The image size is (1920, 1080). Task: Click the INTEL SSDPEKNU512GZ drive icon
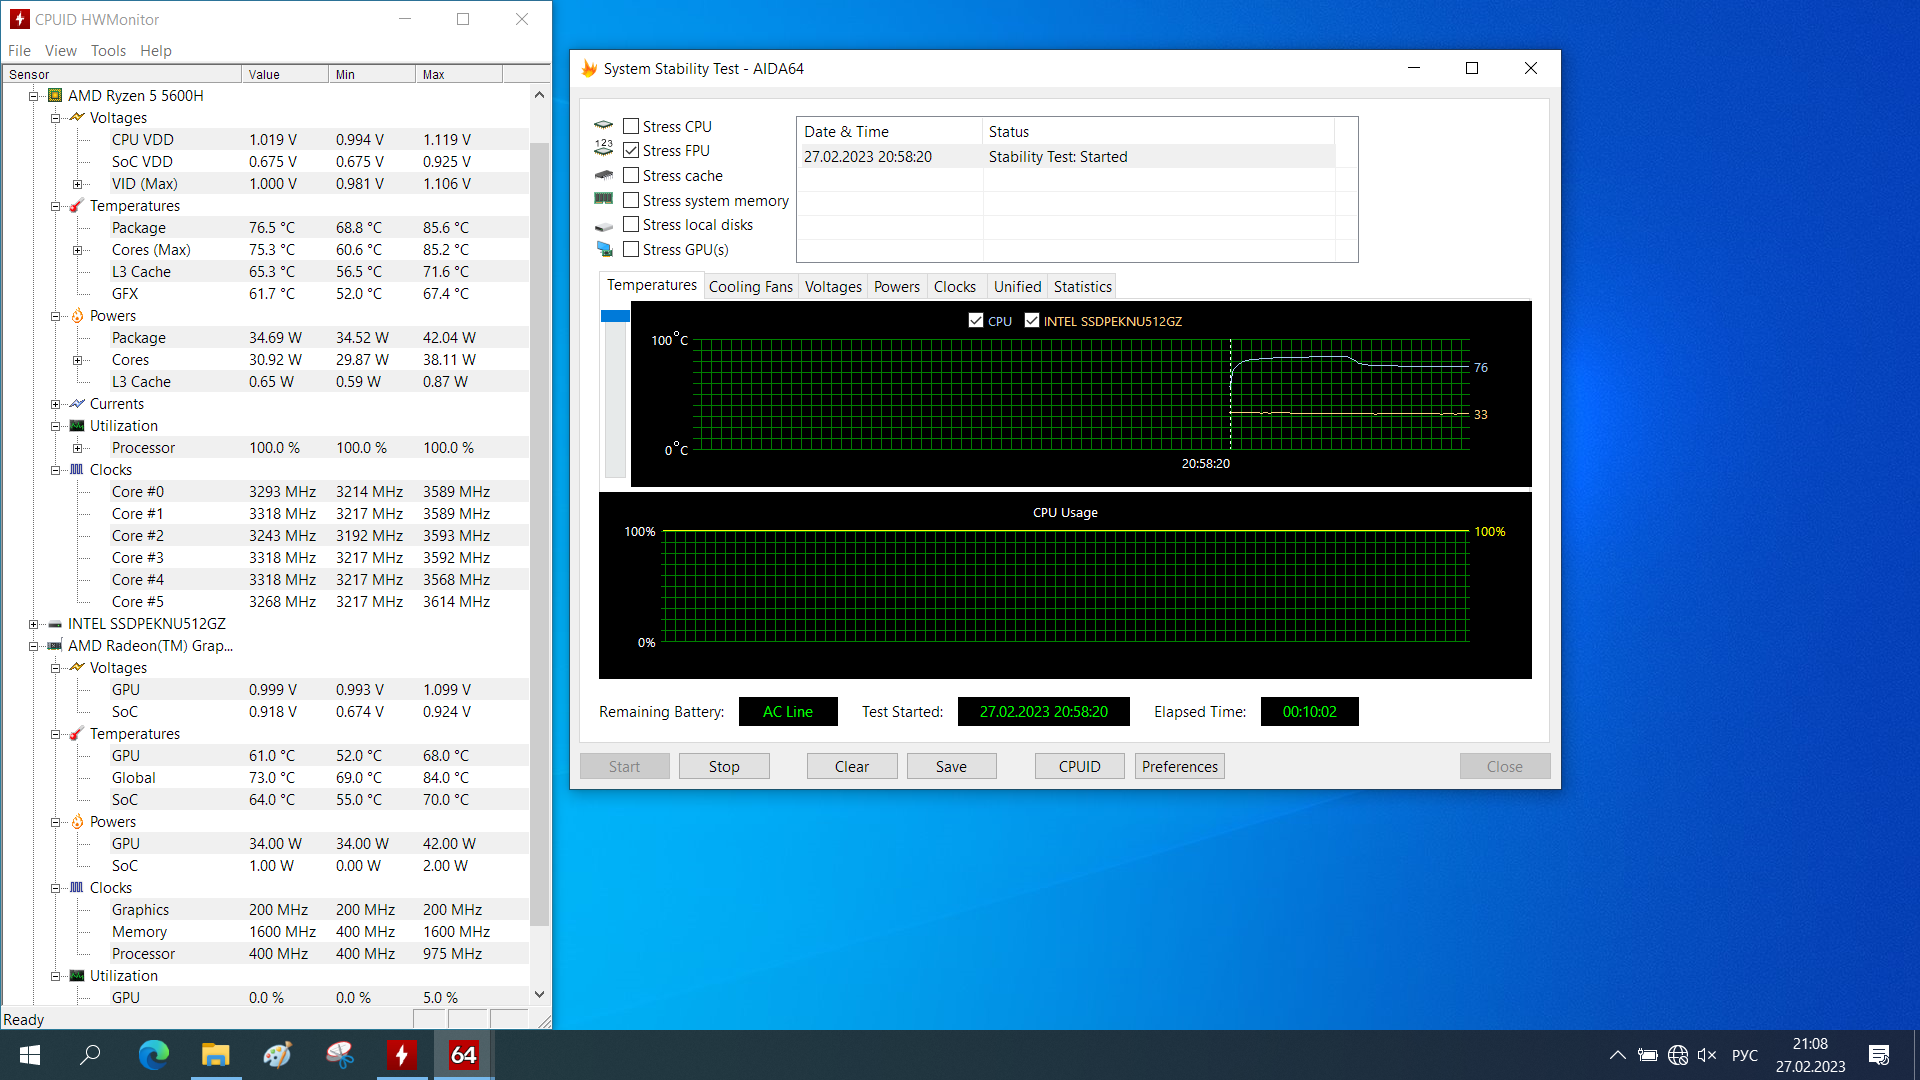click(x=55, y=624)
